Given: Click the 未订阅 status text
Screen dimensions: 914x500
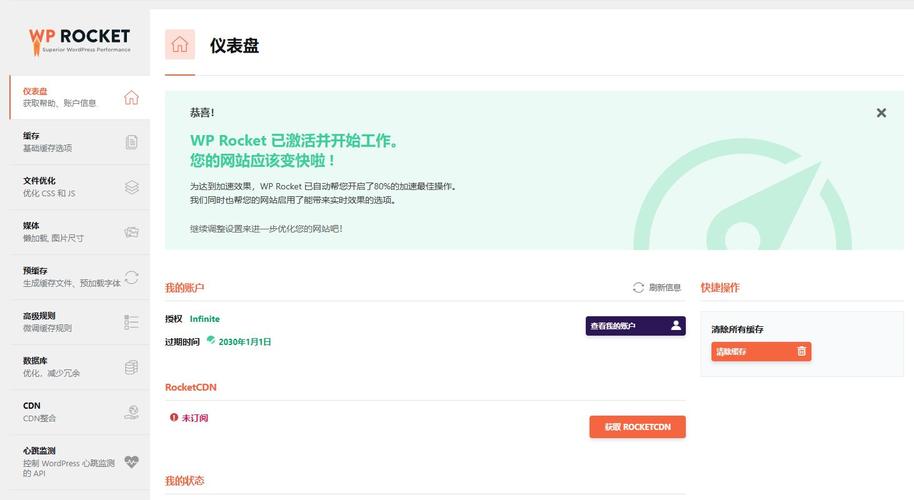Looking at the screenshot, I should [195, 418].
